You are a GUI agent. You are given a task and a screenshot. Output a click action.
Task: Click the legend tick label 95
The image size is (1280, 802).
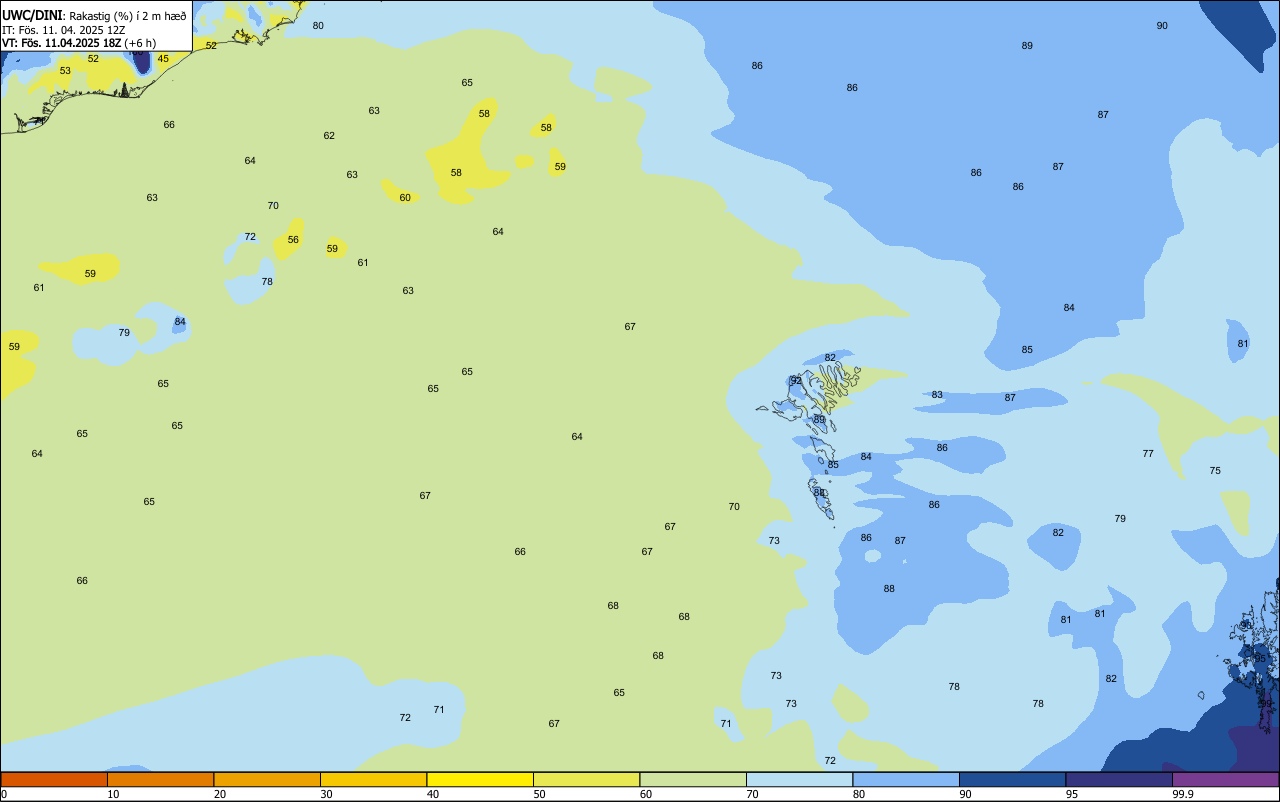pos(1072,794)
